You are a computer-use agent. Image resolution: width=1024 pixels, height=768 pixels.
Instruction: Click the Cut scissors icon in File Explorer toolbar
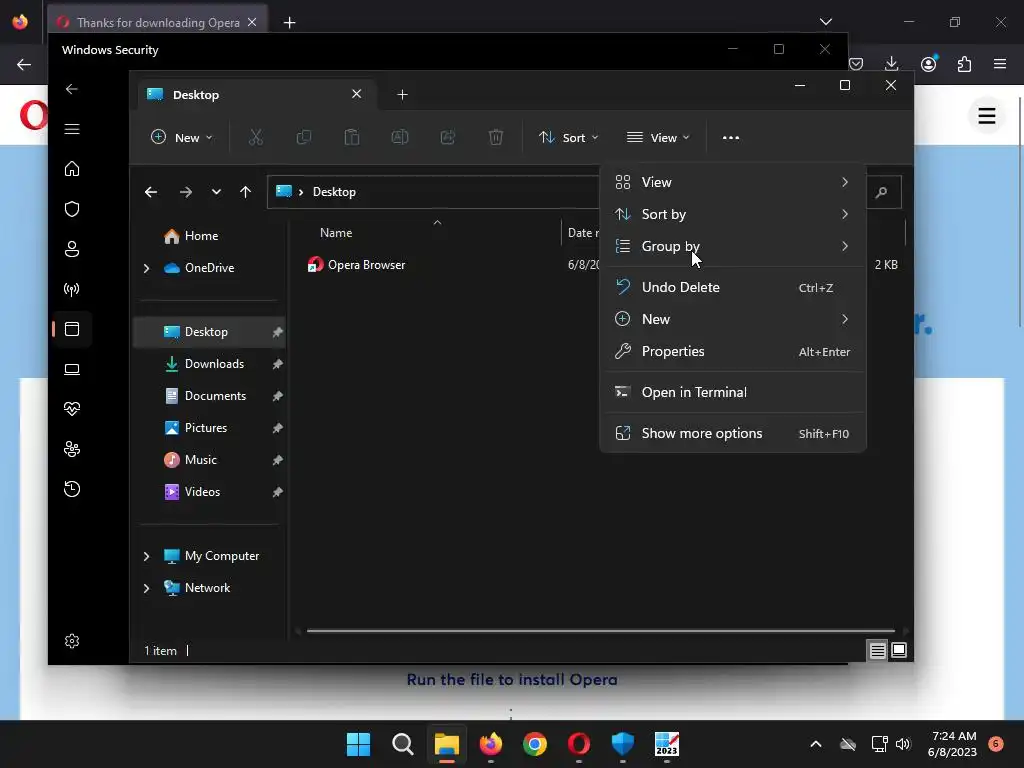[255, 137]
